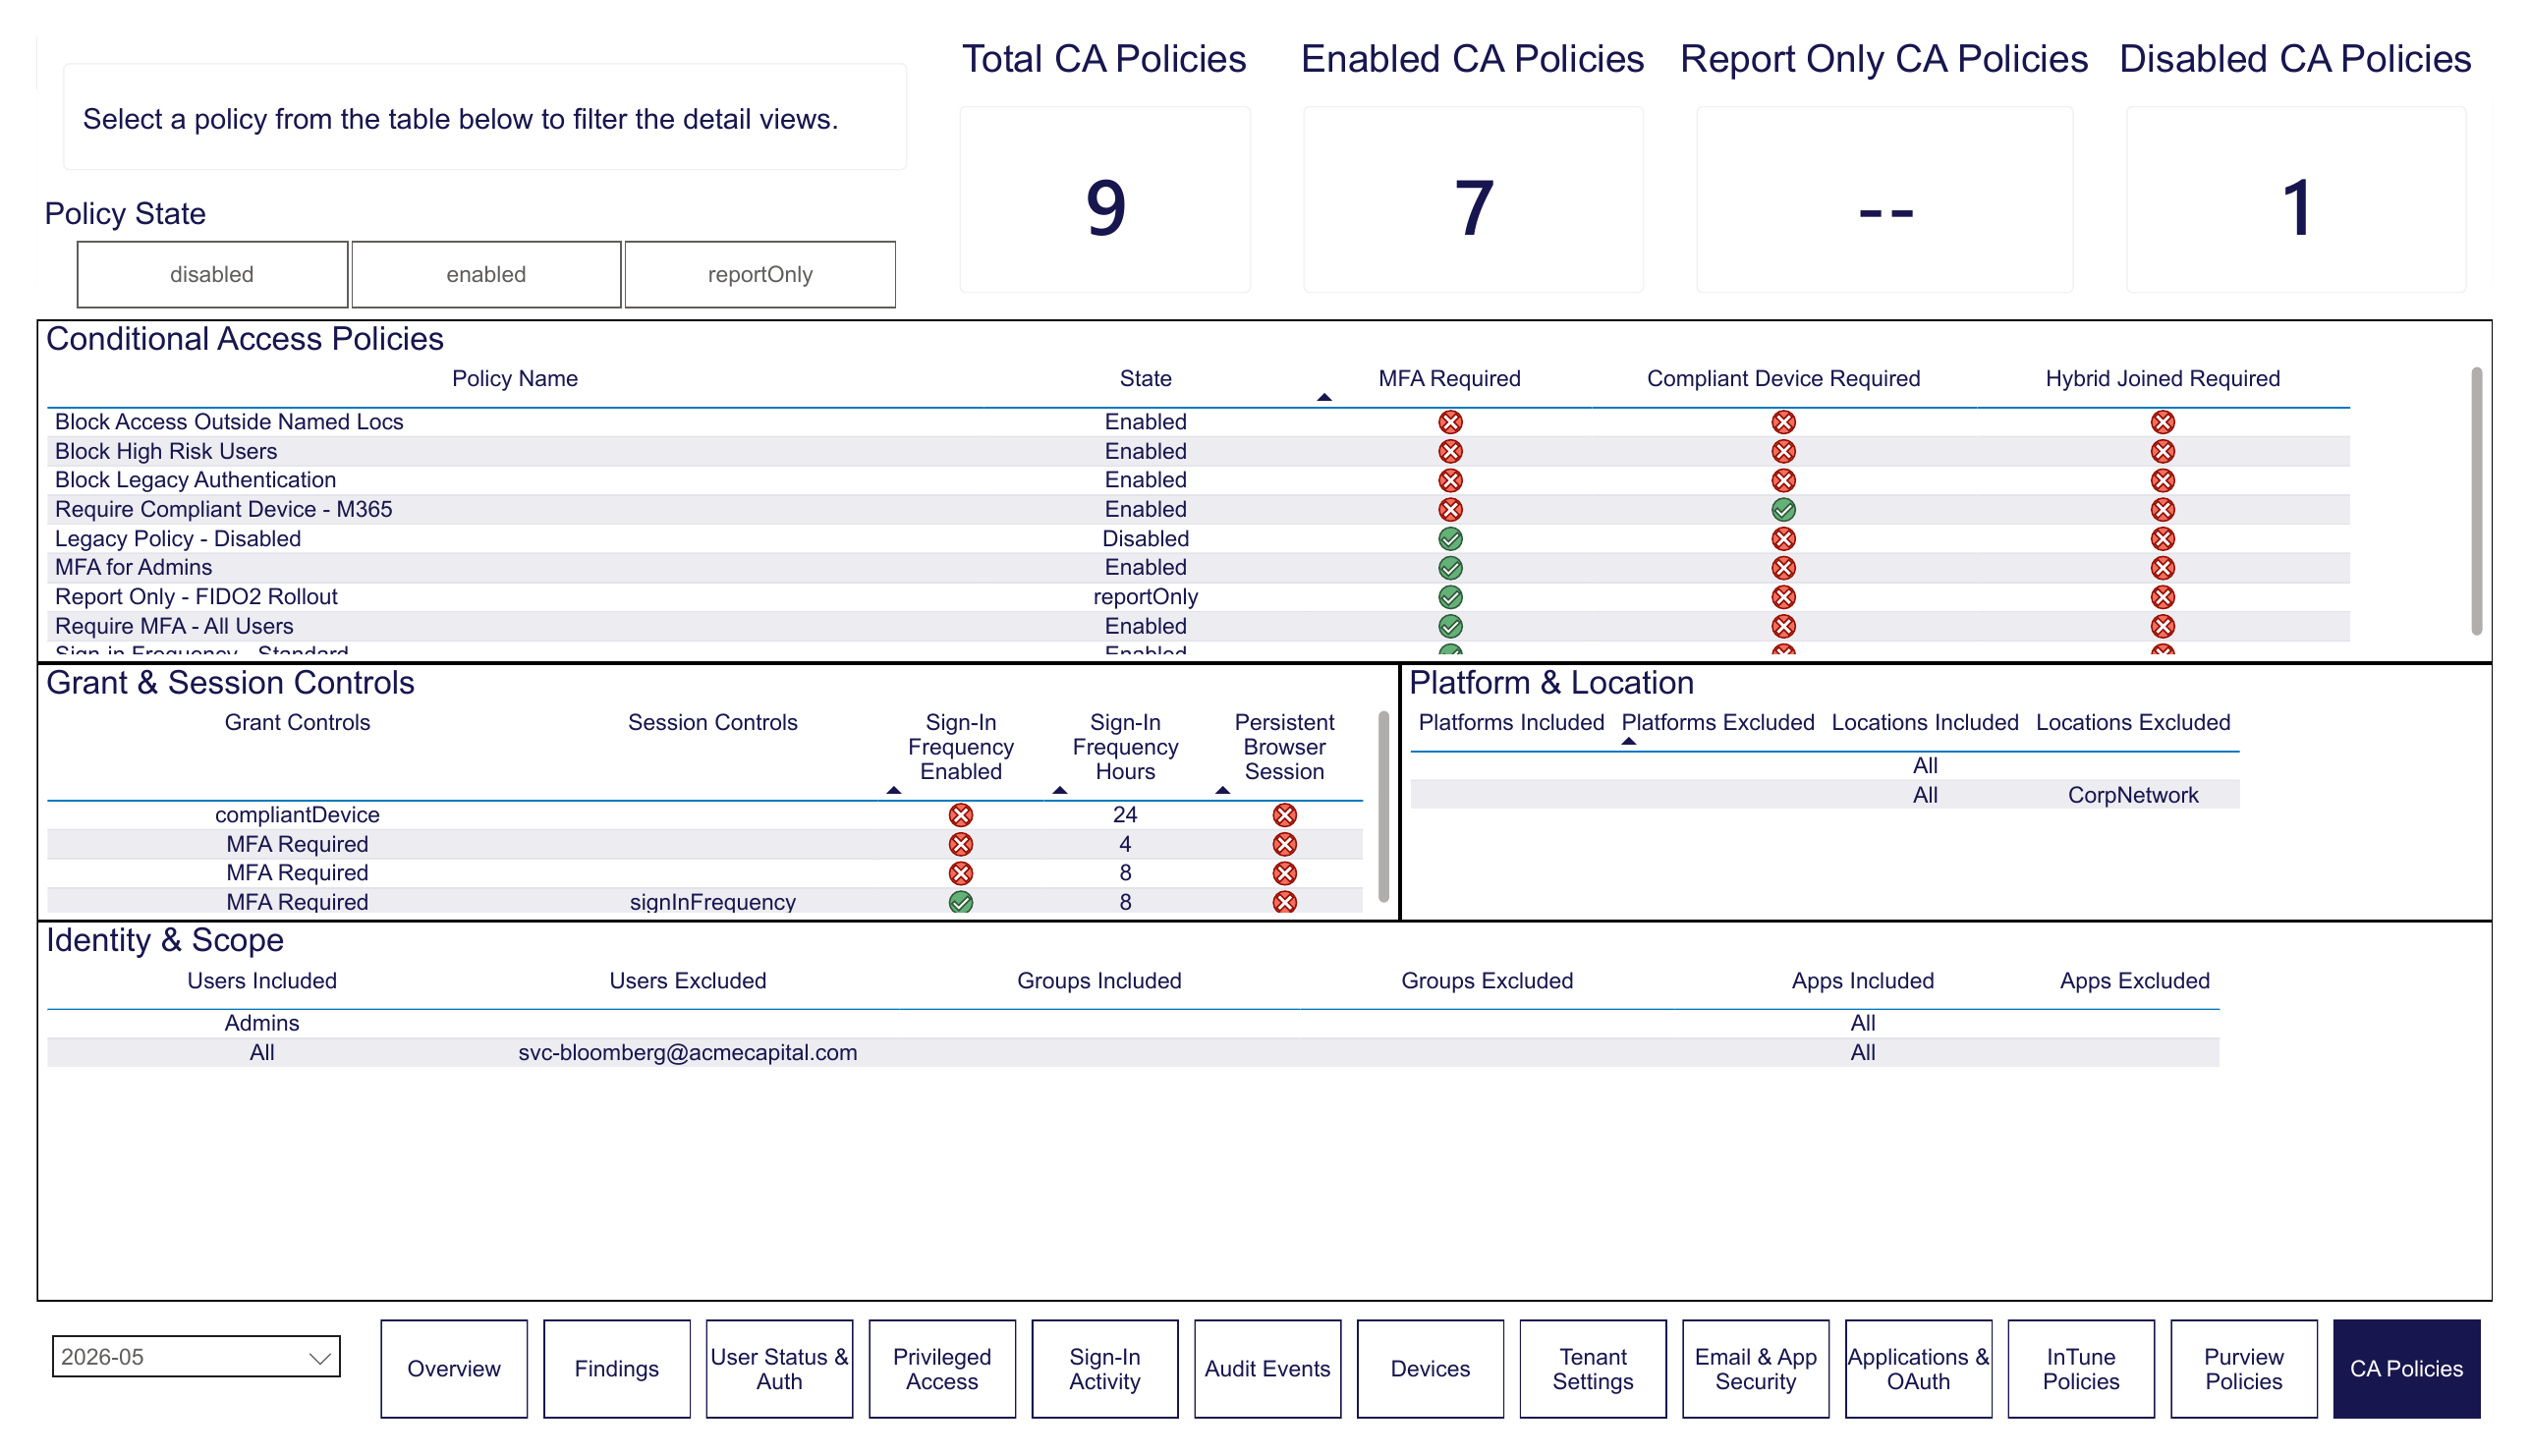2530x1456 pixels.
Task: Sort policies by the State column
Action: 1145,378
